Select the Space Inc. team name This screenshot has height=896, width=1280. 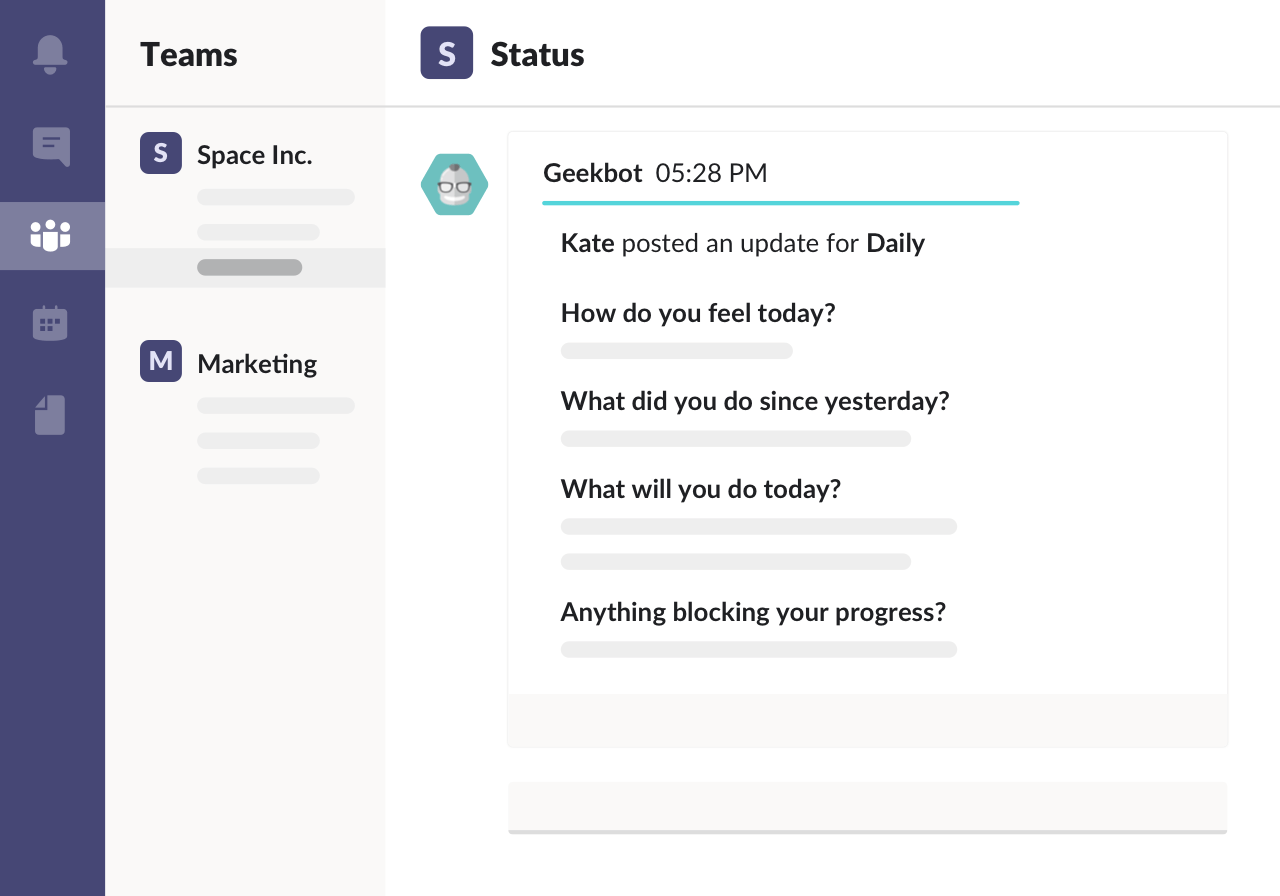click(x=255, y=155)
